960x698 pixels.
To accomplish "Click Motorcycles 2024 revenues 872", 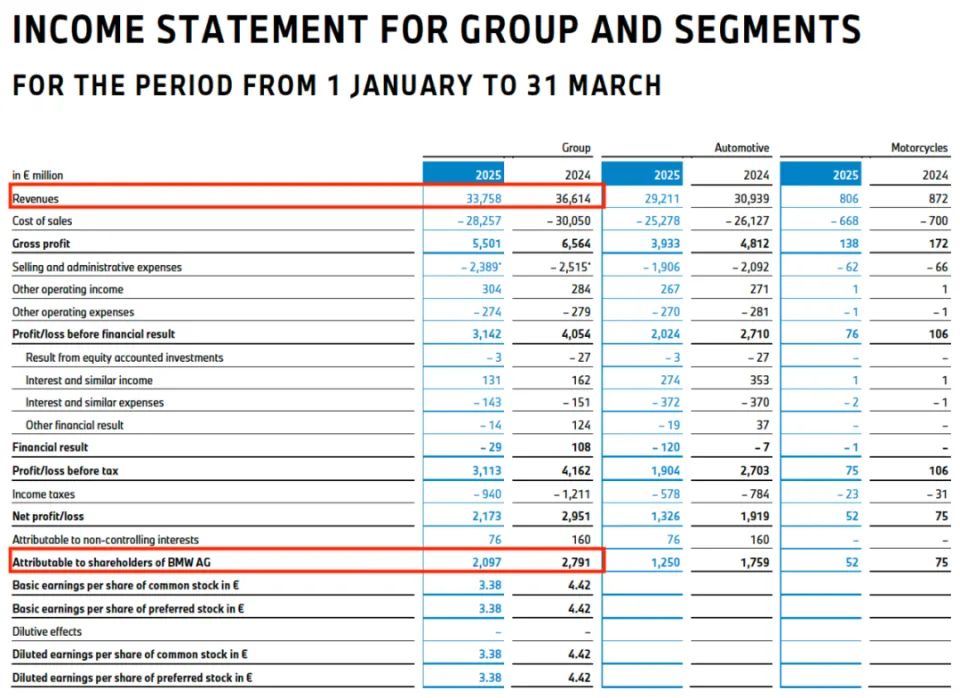I will pyautogui.click(x=938, y=198).
